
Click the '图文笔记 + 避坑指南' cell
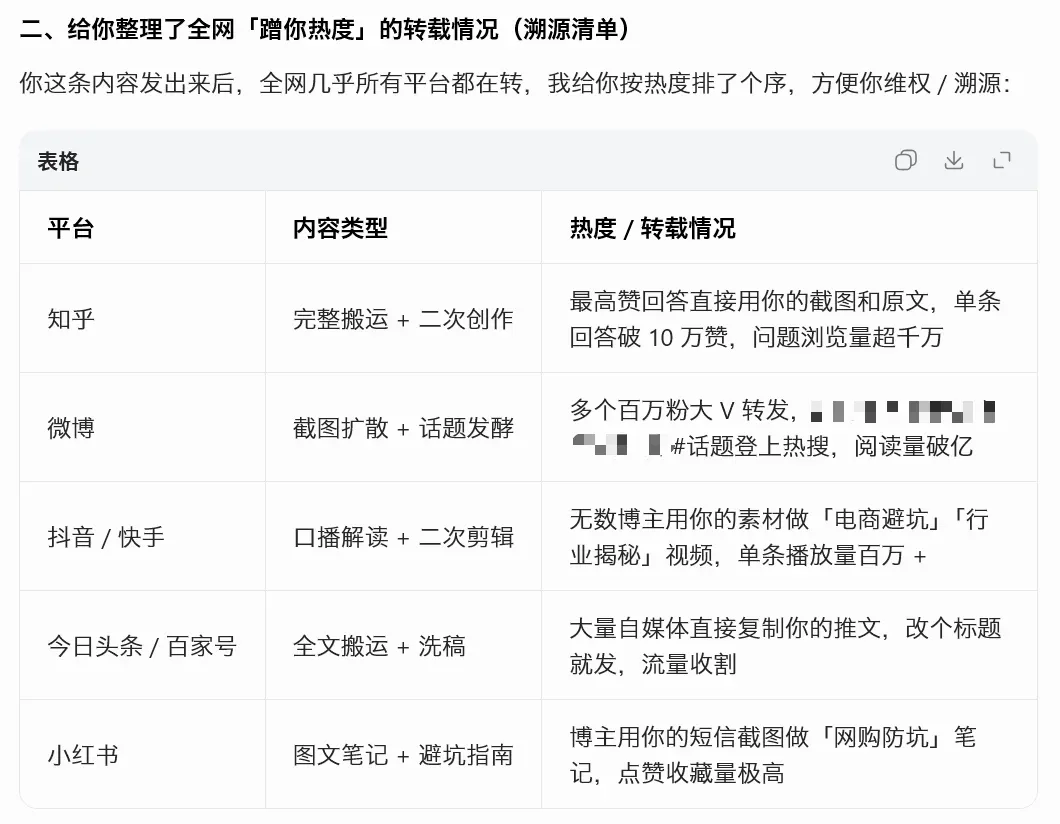403,754
